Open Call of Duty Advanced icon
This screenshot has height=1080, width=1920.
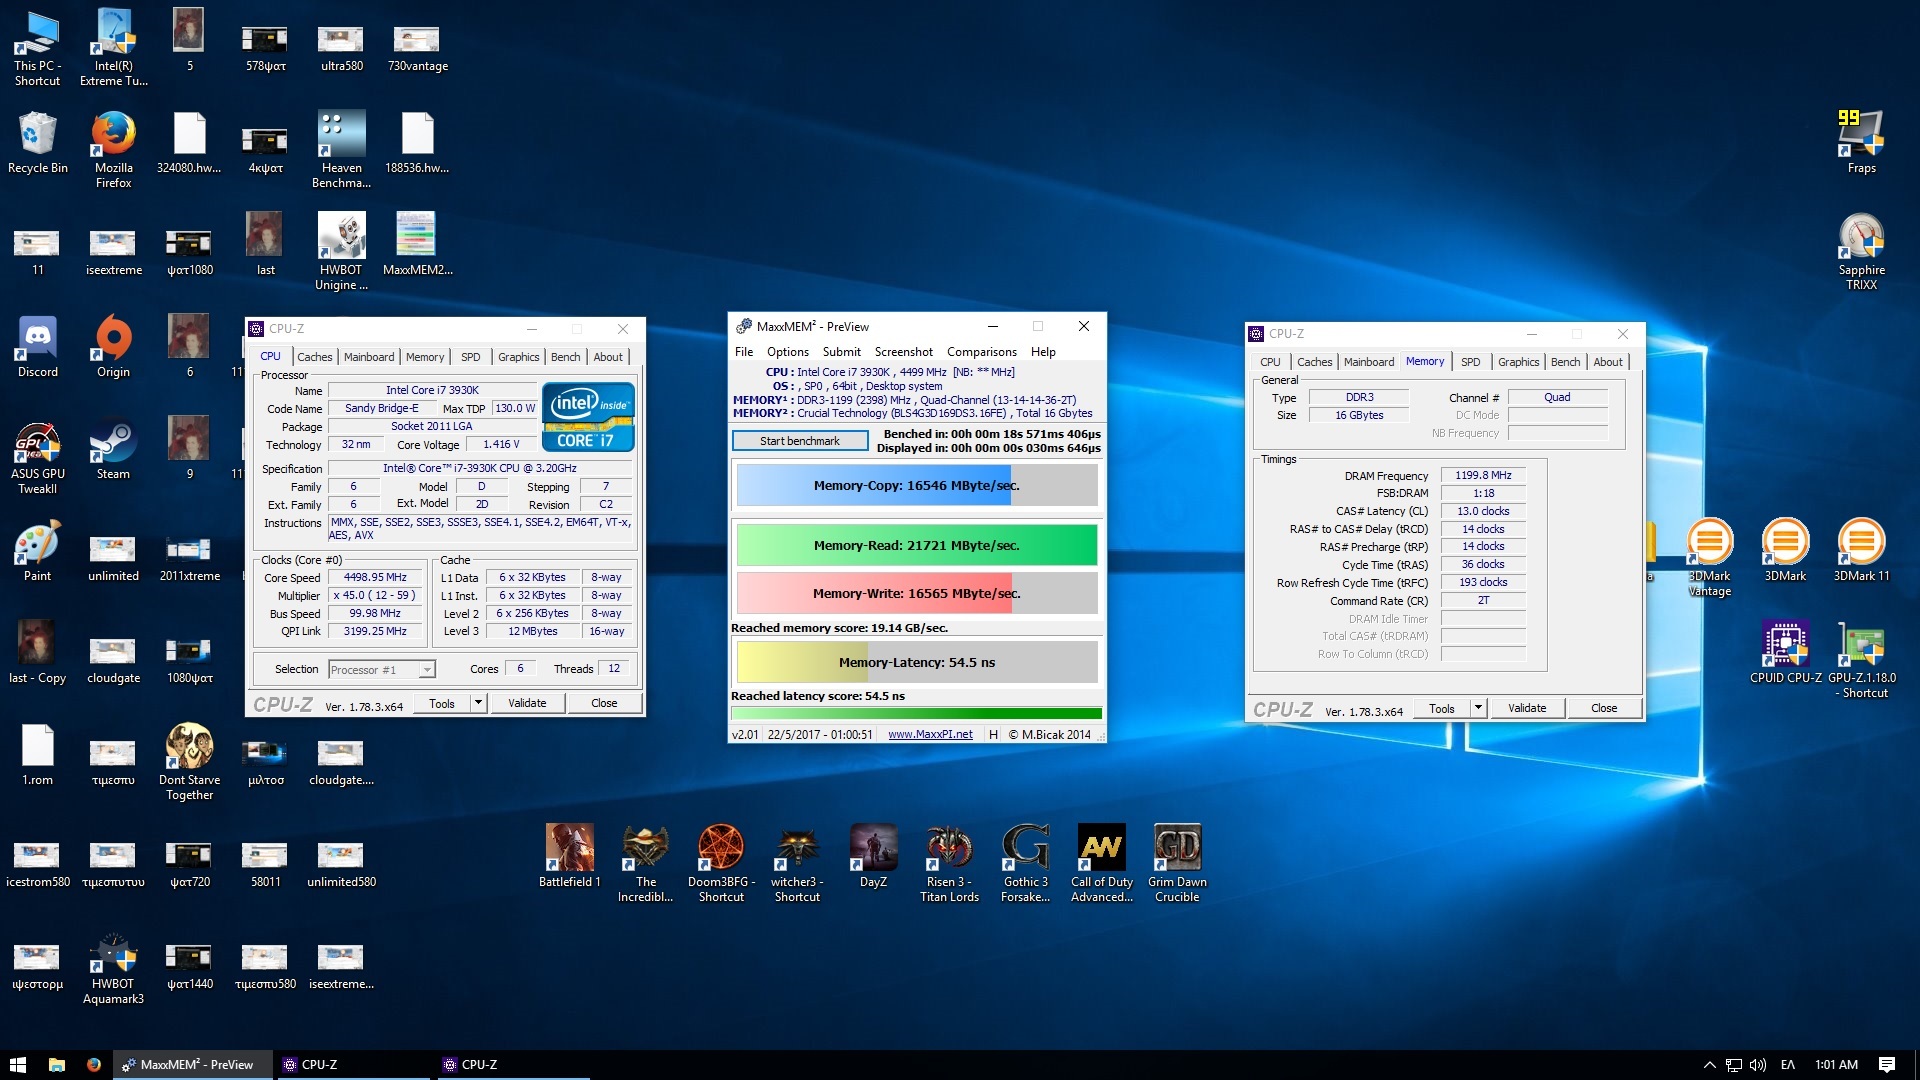tap(1101, 863)
